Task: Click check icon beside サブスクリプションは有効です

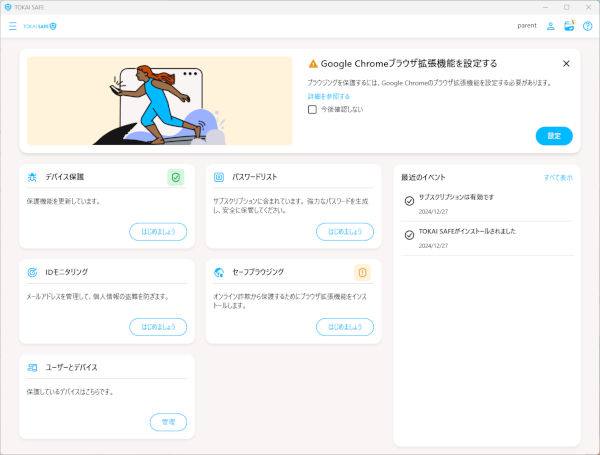Action: click(x=409, y=201)
